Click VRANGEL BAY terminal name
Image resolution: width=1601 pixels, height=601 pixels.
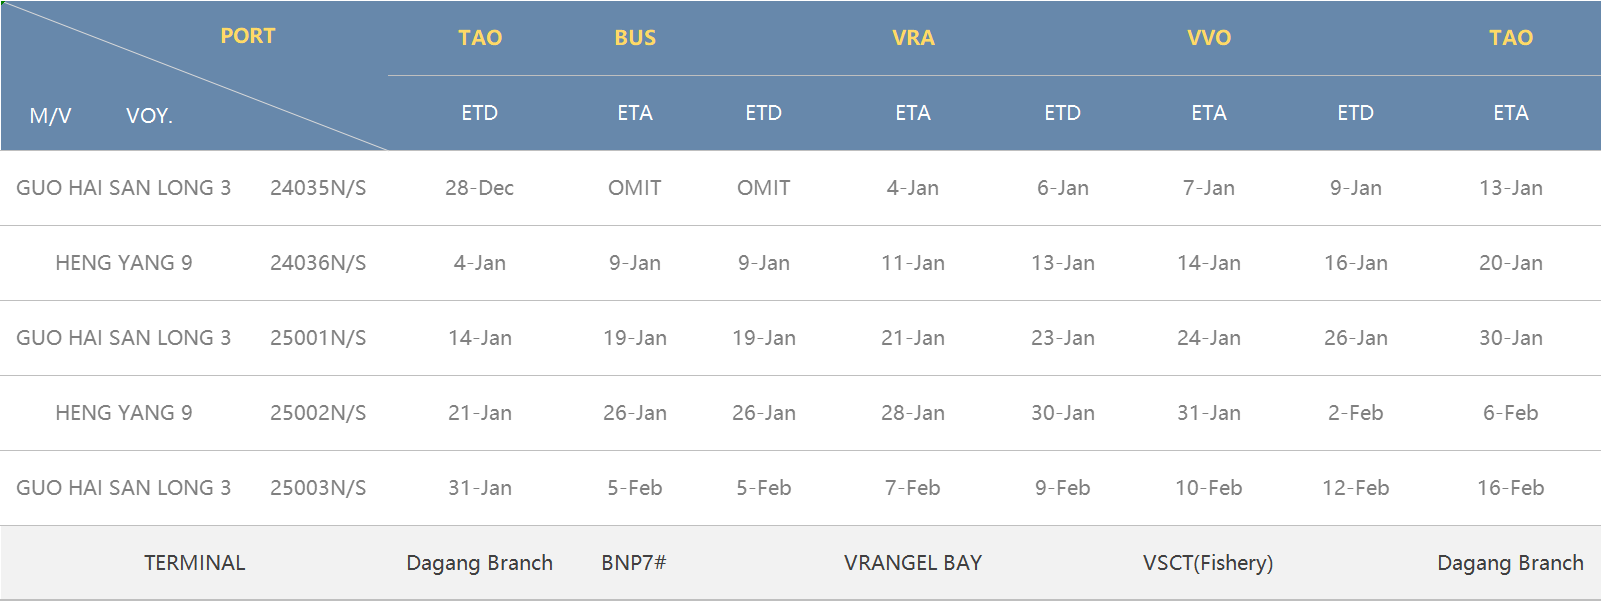(x=913, y=563)
